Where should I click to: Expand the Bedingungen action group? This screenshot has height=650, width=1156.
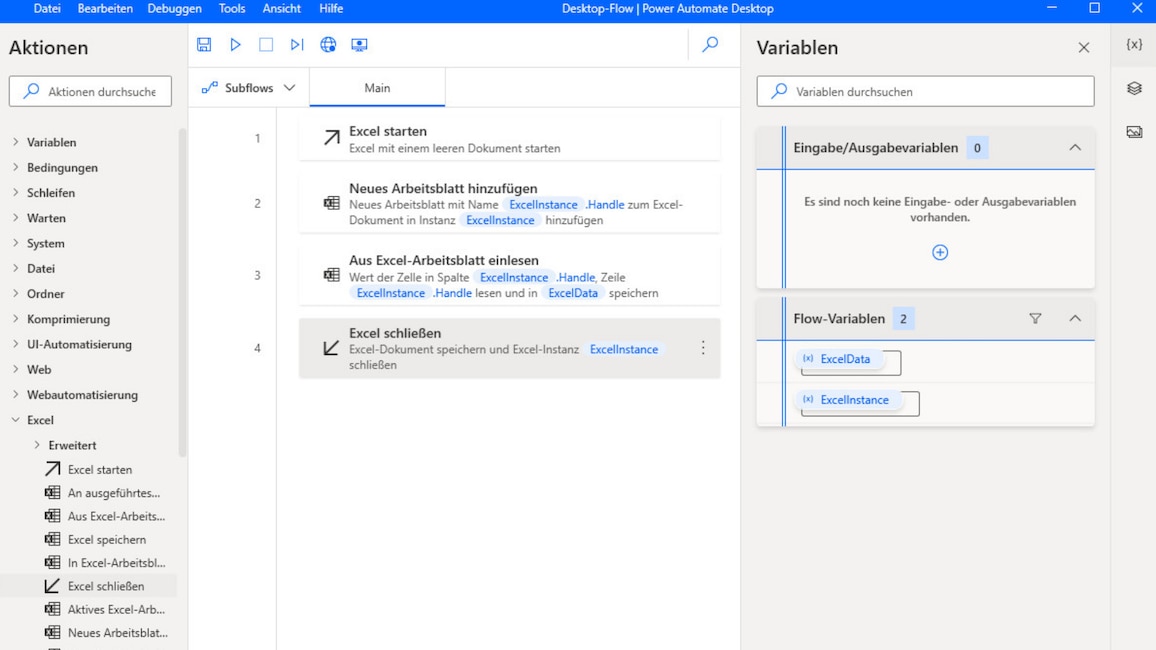click(x=15, y=167)
